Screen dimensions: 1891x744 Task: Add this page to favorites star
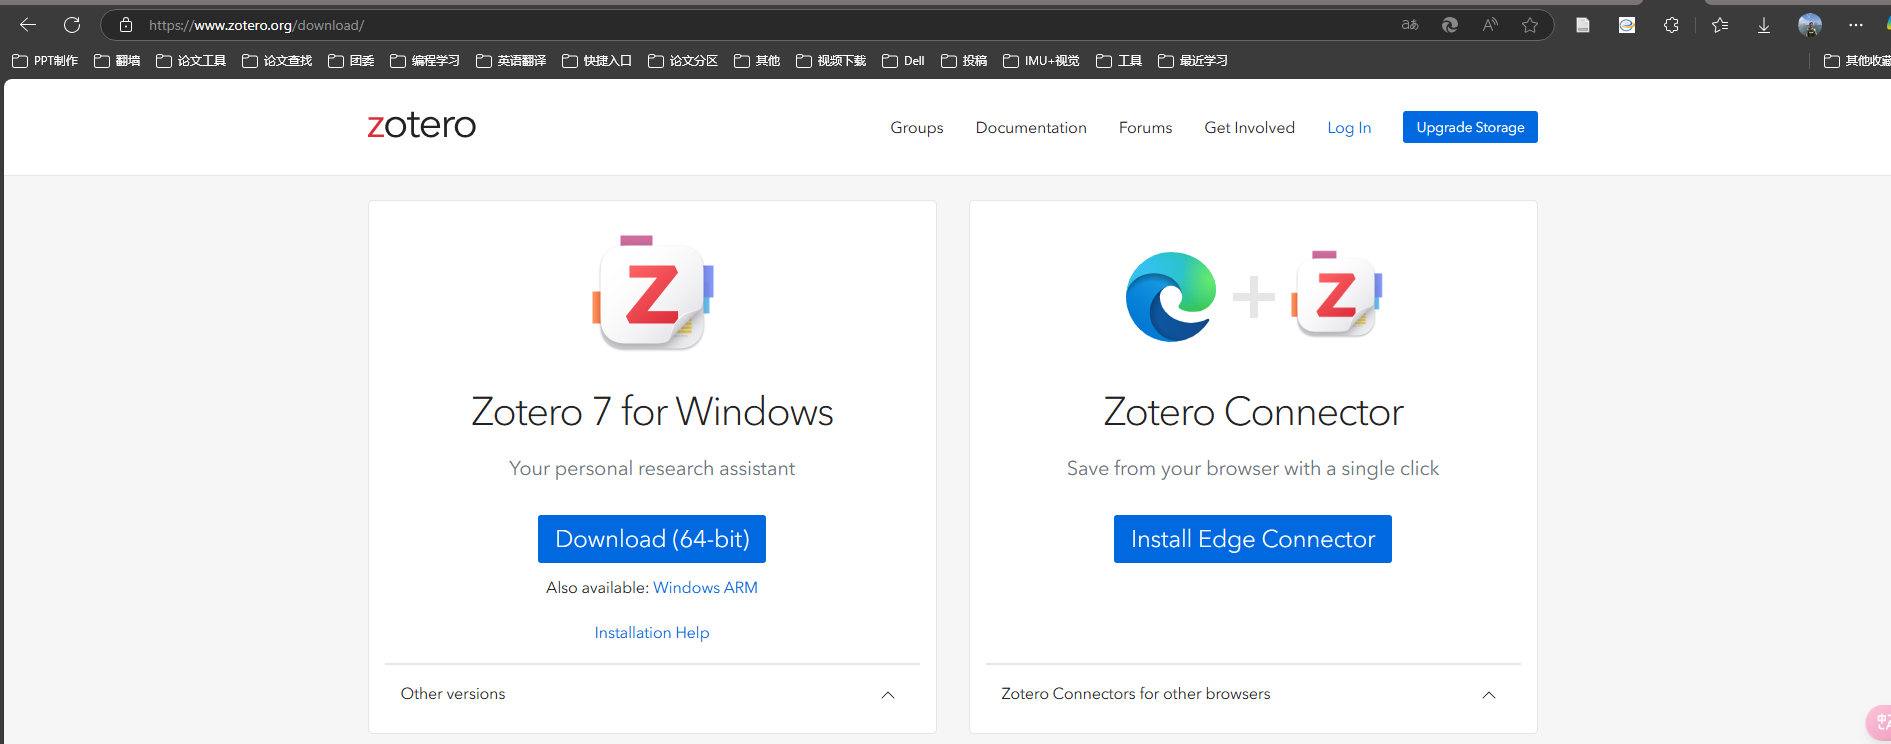coord(1530,25)
